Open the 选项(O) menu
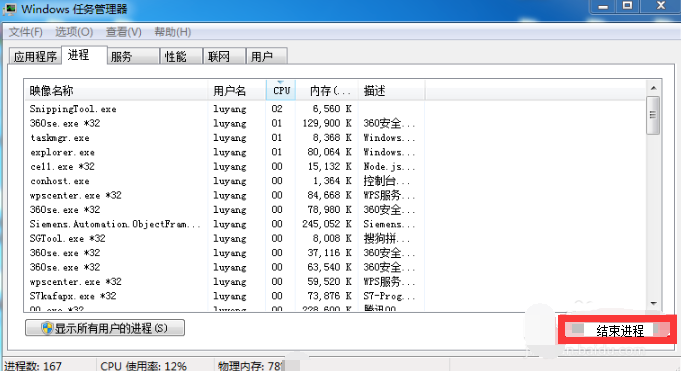 tap(74, 32)
